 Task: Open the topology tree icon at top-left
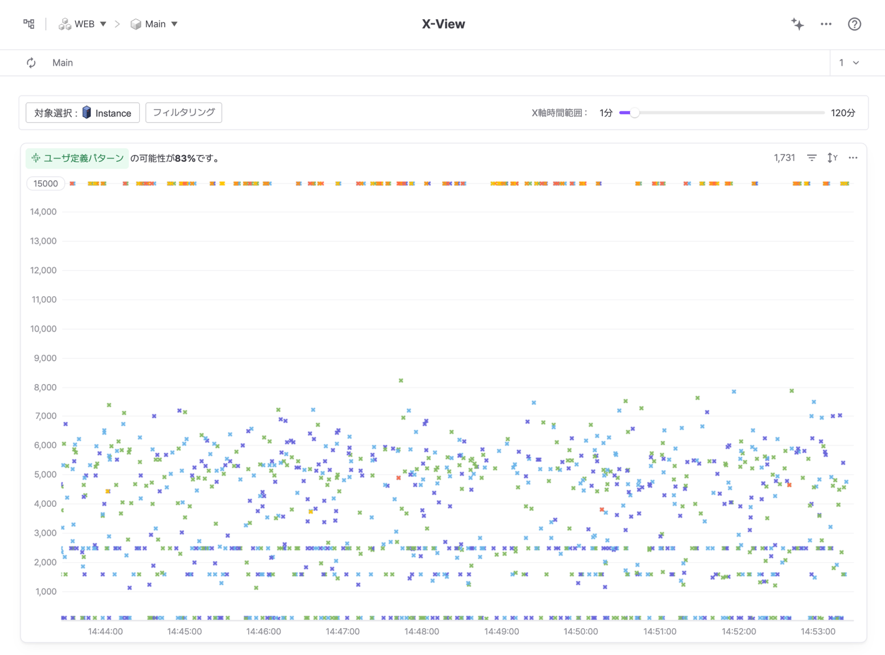[29, 24]
